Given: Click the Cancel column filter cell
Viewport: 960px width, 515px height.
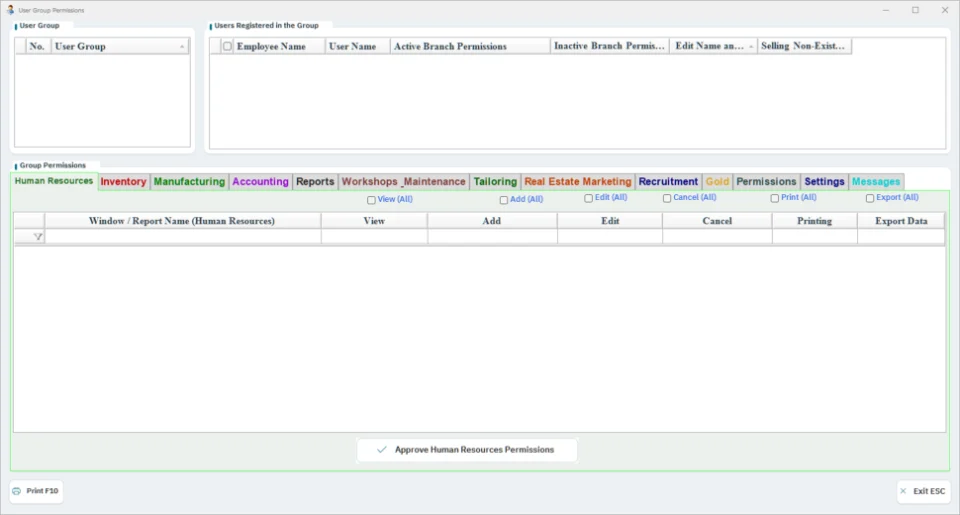Looking at the screenshot, I should pyautogui.click(x=717, y=237).
